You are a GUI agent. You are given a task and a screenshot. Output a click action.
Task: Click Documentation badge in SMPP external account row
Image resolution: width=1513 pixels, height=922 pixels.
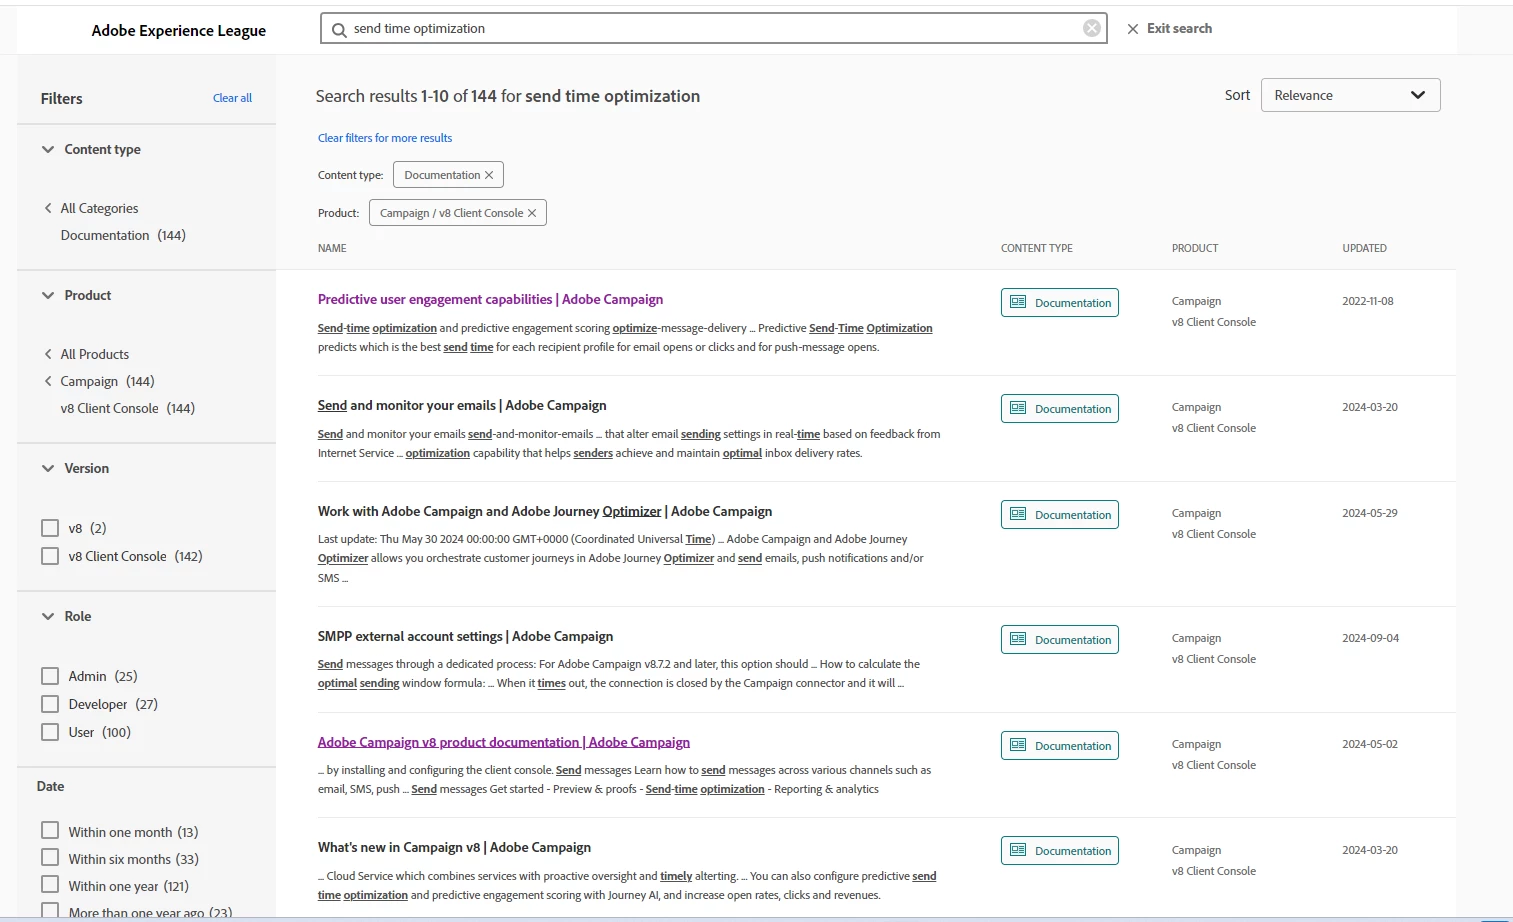tap(1060, 639)
